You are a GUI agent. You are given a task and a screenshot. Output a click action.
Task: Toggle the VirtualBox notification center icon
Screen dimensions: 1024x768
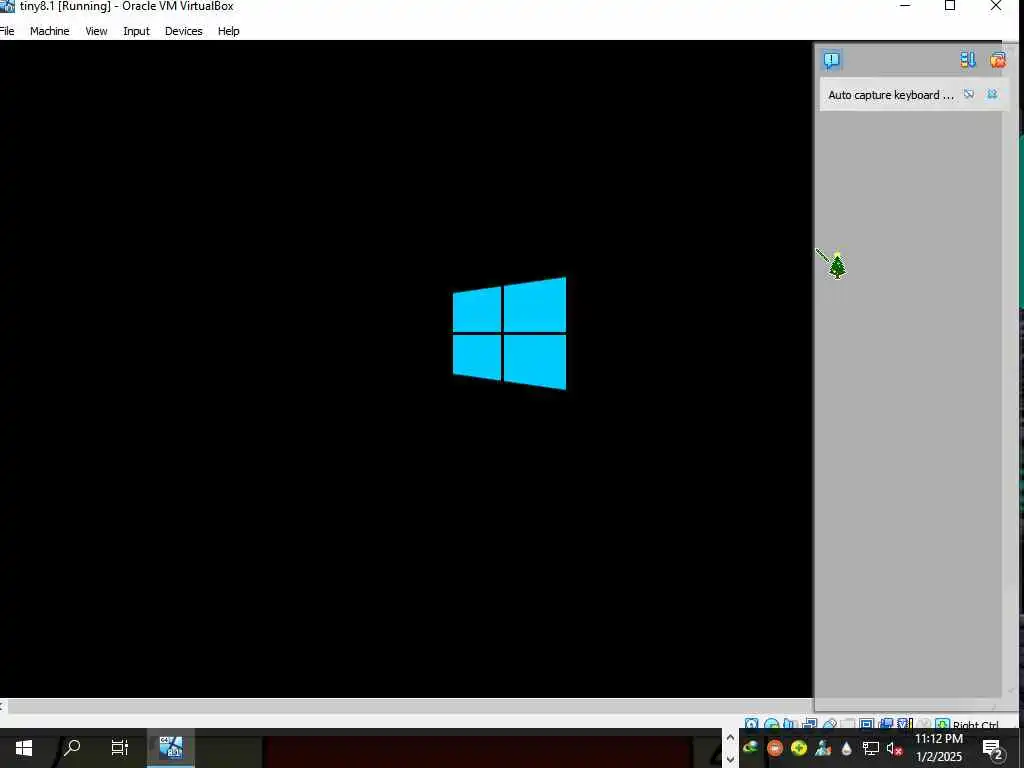click(x=831, y=60)
